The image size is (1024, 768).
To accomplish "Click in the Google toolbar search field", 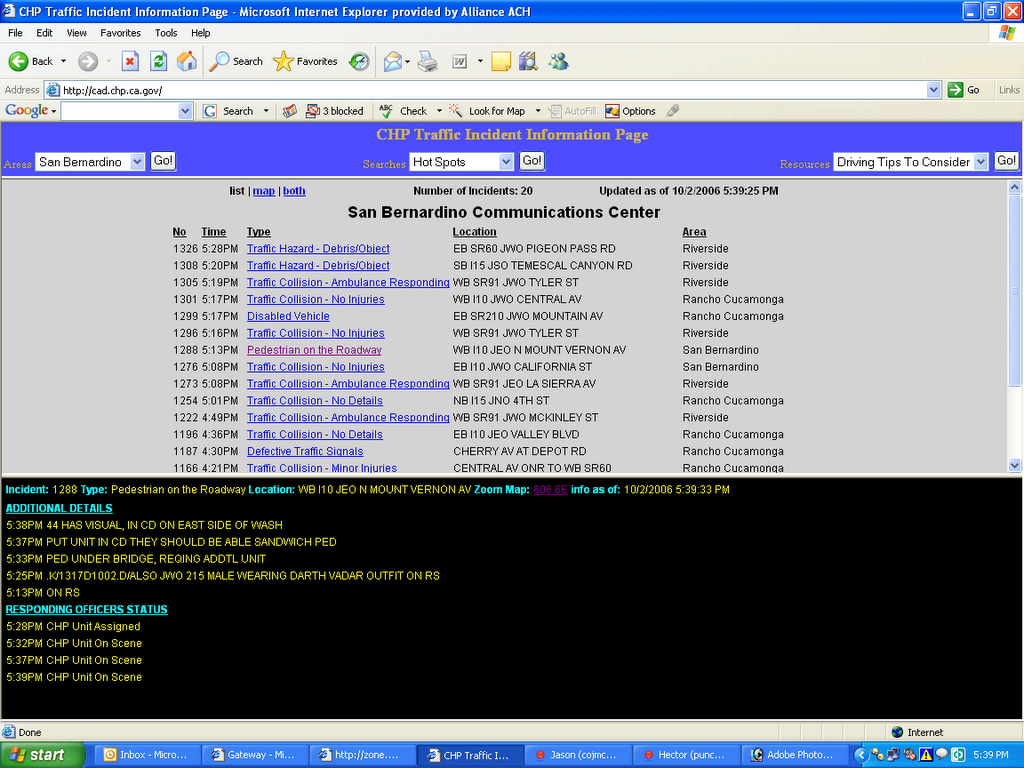I will (x=119, y=111).
